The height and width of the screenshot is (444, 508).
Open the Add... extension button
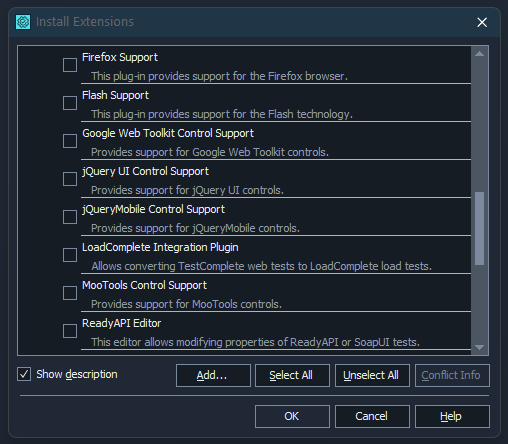[213, 375]
